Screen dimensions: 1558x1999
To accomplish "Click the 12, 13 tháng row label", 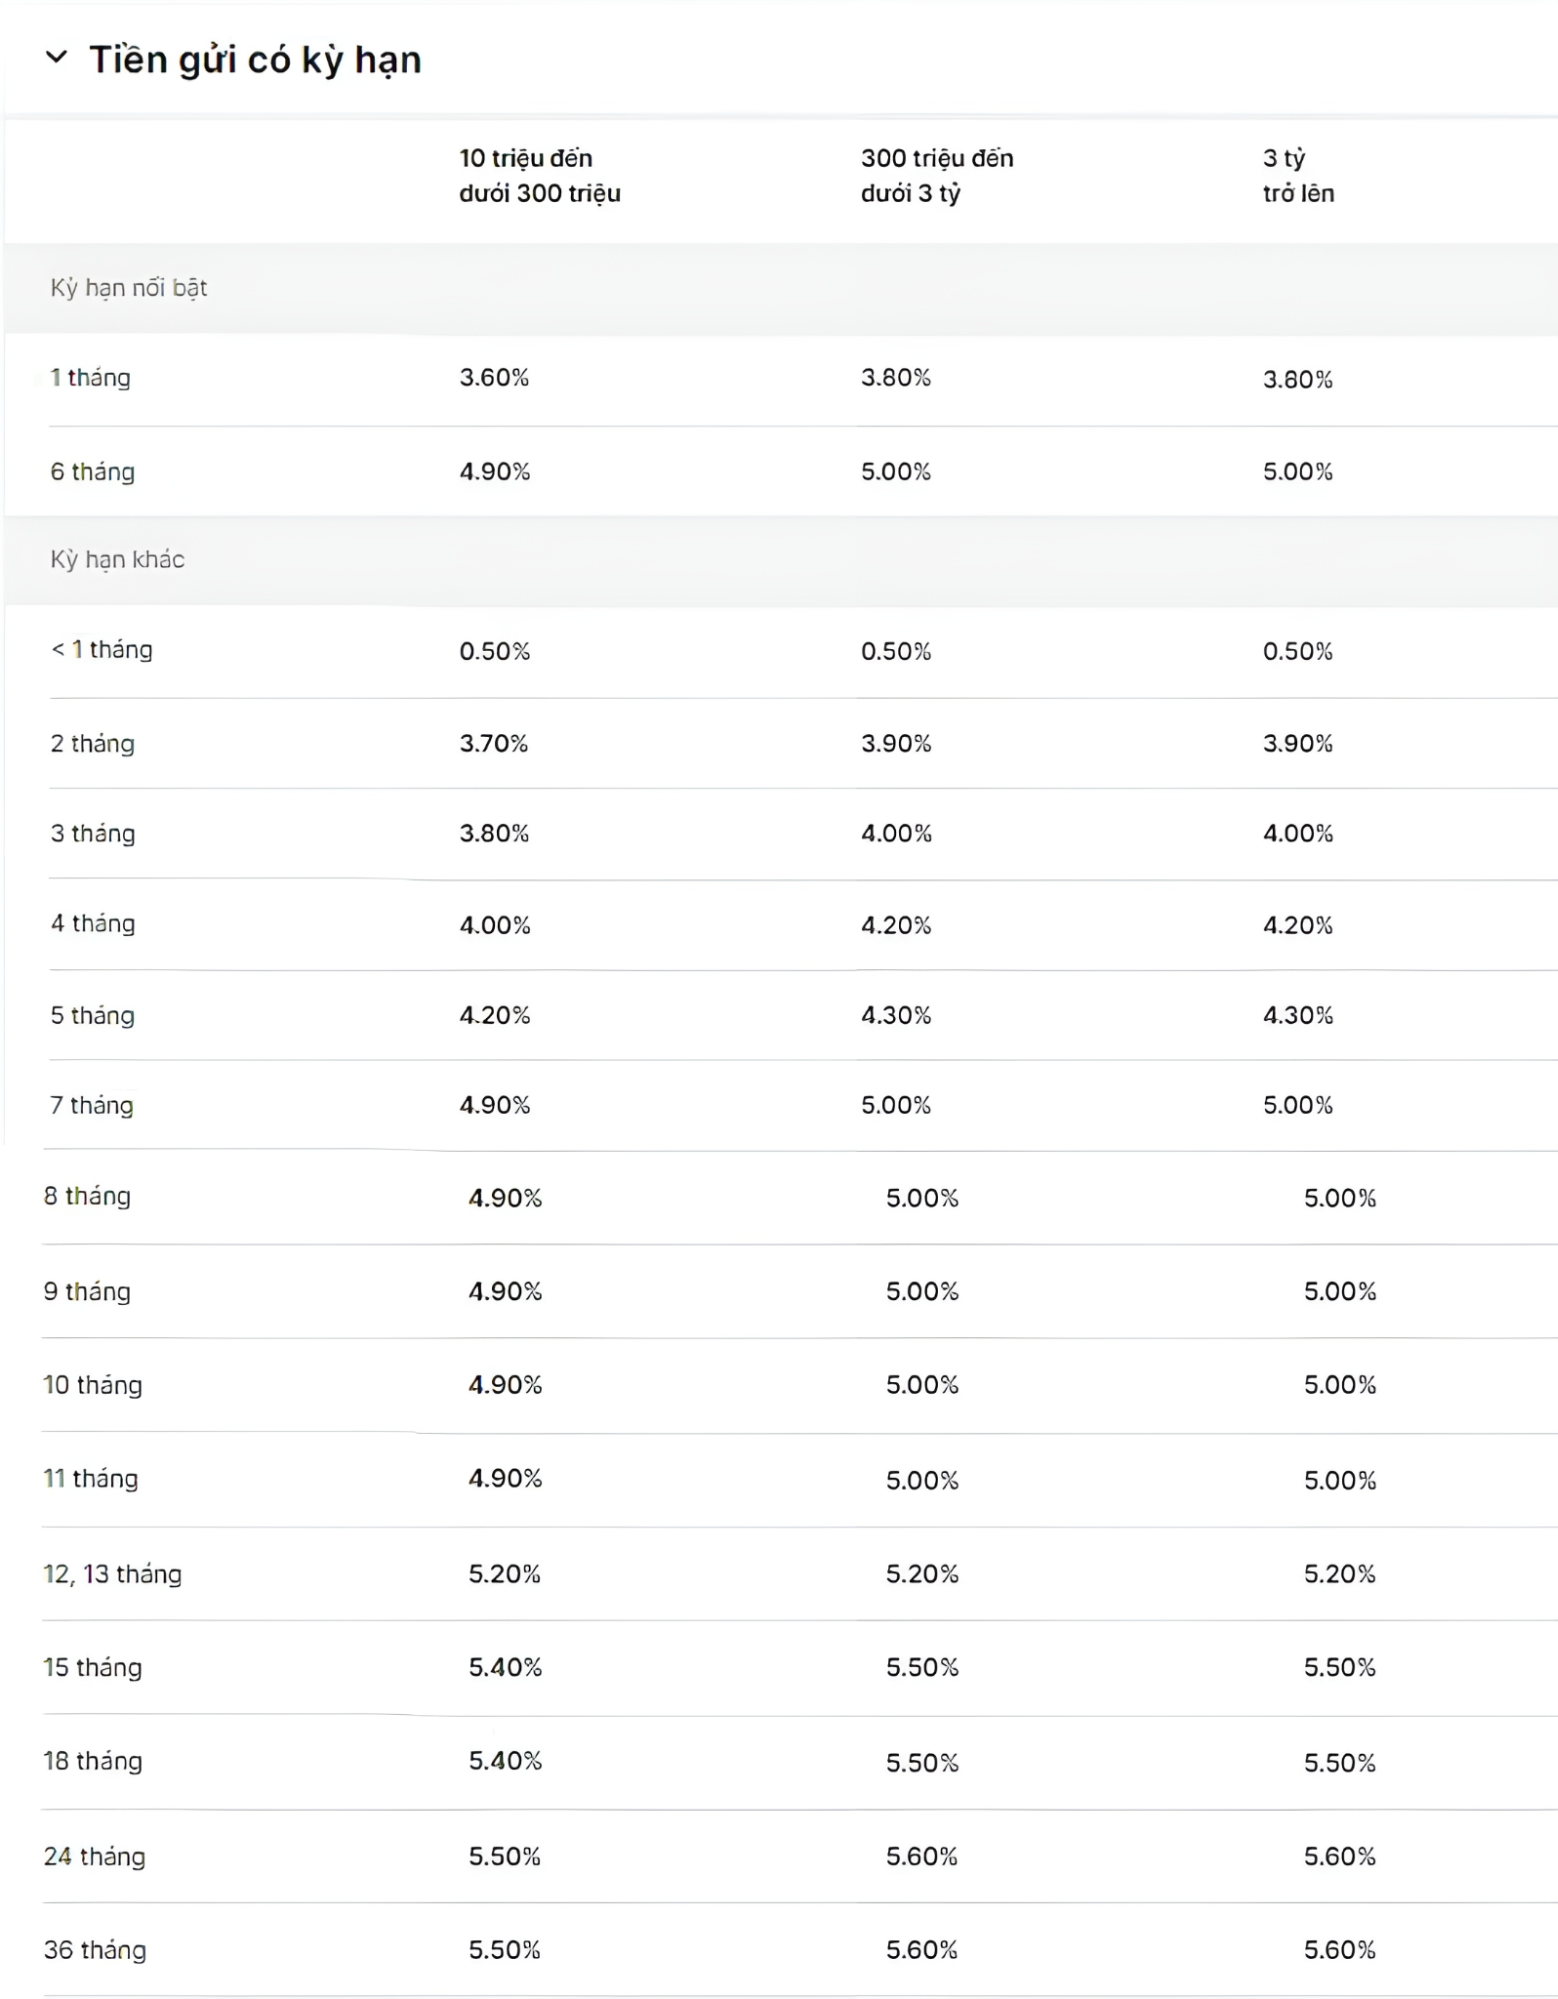I will [112, 1574].
